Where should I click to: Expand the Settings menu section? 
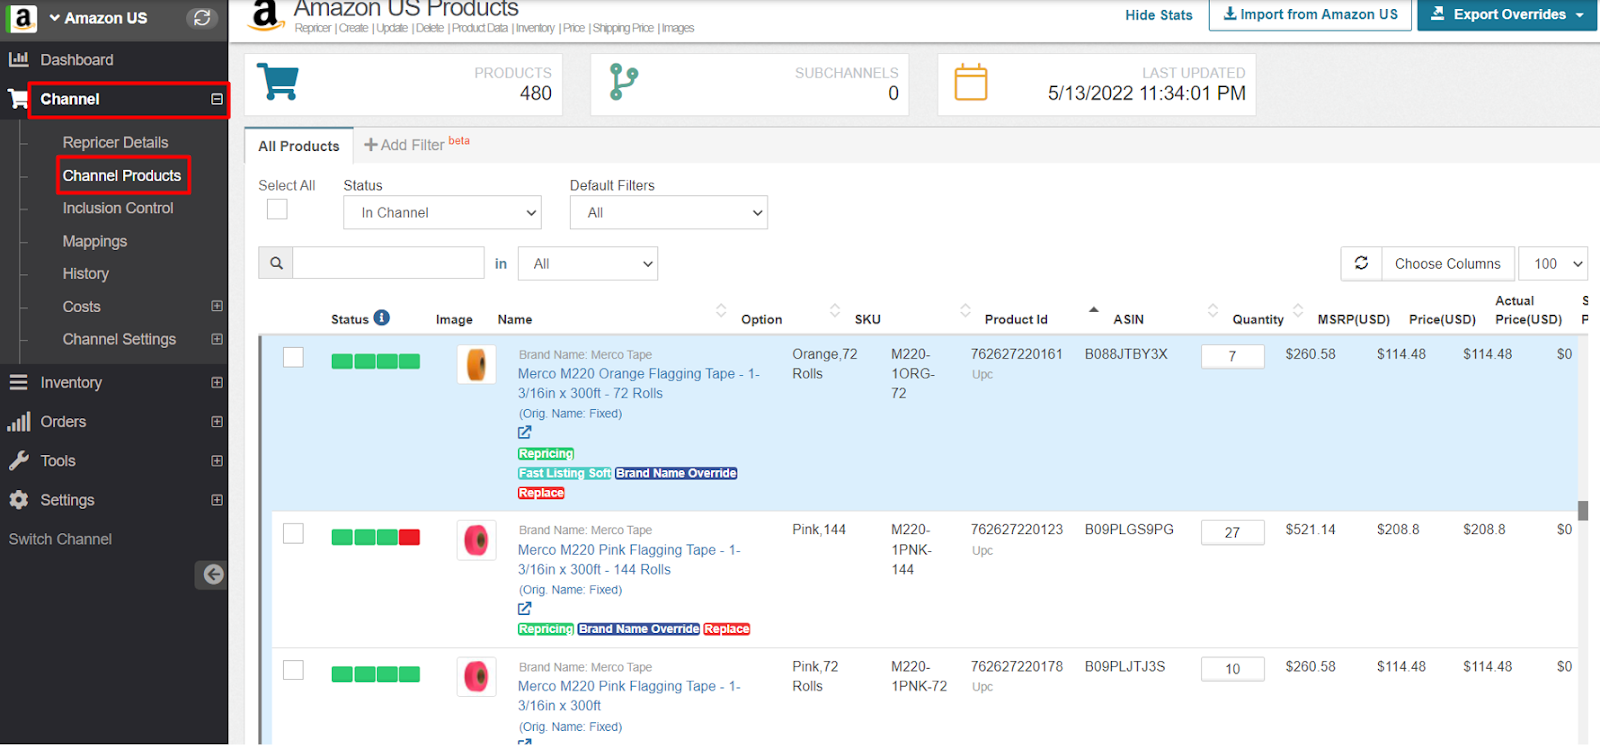point(217,500)
